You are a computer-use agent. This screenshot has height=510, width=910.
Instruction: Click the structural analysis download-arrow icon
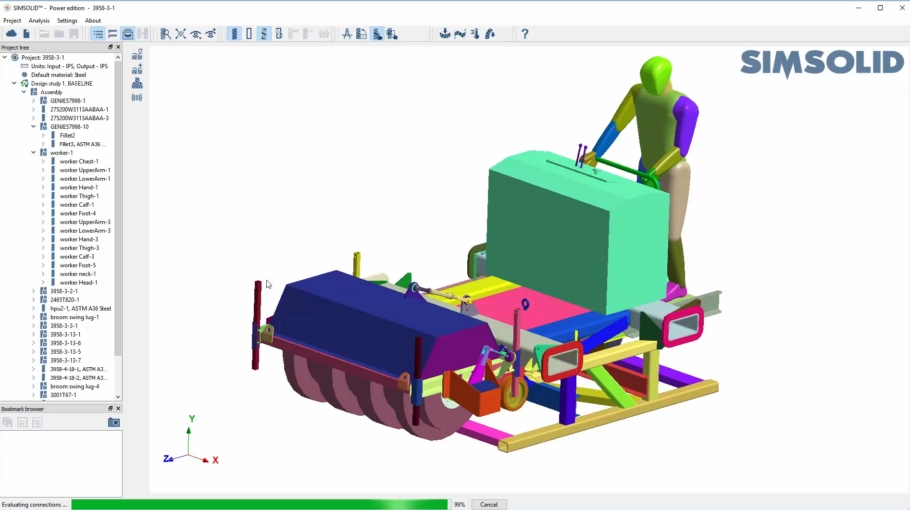tap(445, 34)
